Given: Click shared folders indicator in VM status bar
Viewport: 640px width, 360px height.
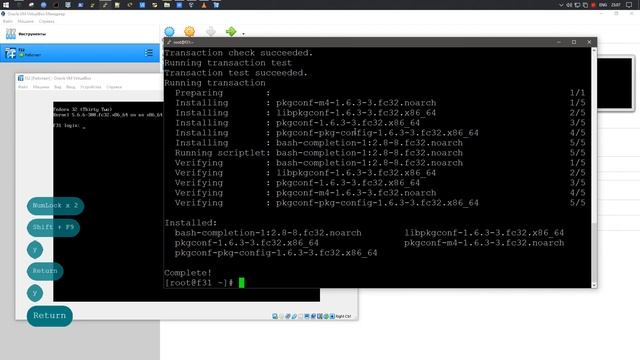Looking at the screenshot, I should click(x=307, y=316).
